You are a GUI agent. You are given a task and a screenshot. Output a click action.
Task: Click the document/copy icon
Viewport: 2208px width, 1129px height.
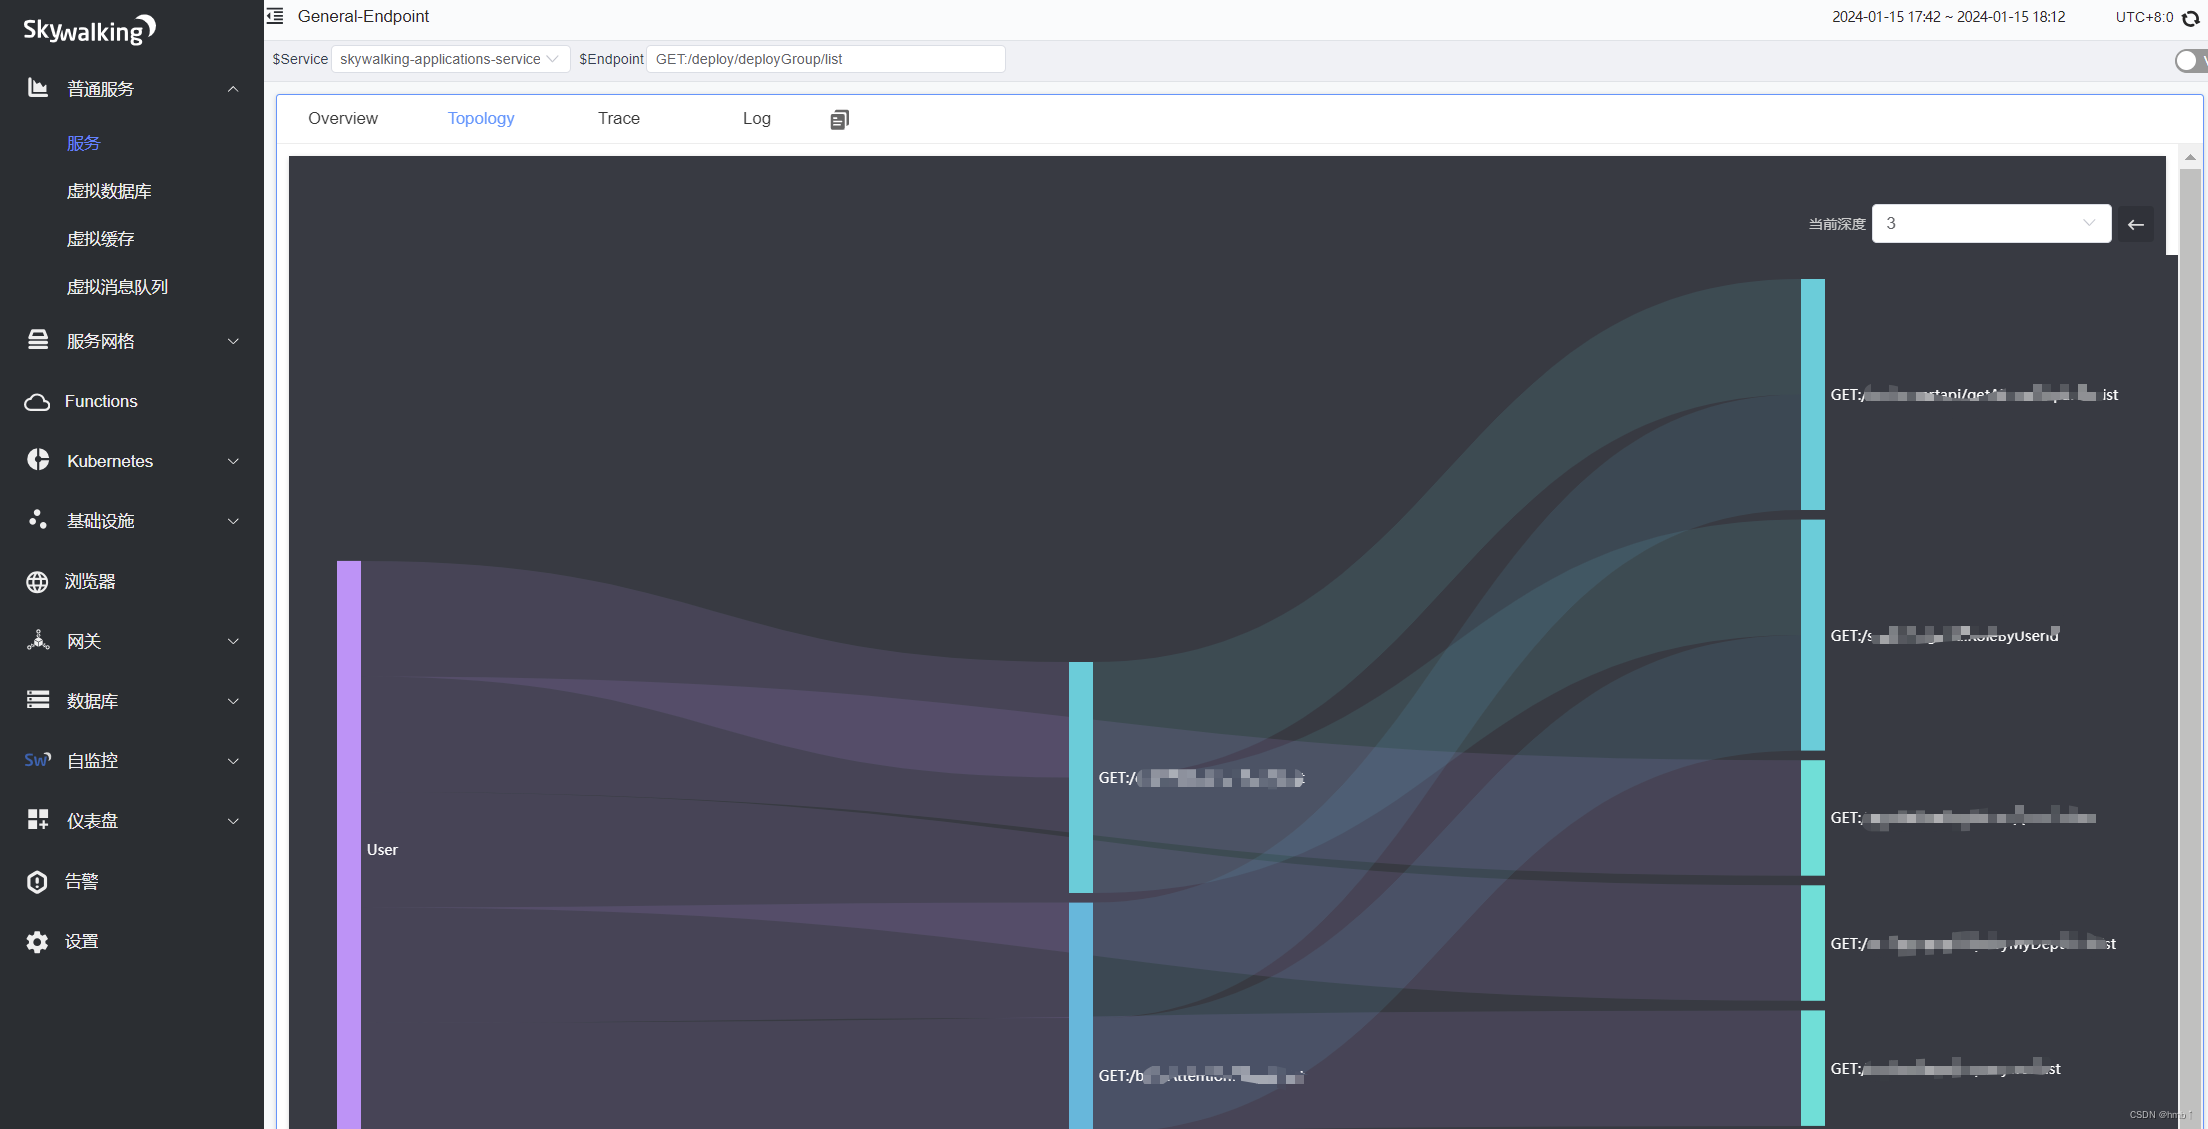(838, 118)
